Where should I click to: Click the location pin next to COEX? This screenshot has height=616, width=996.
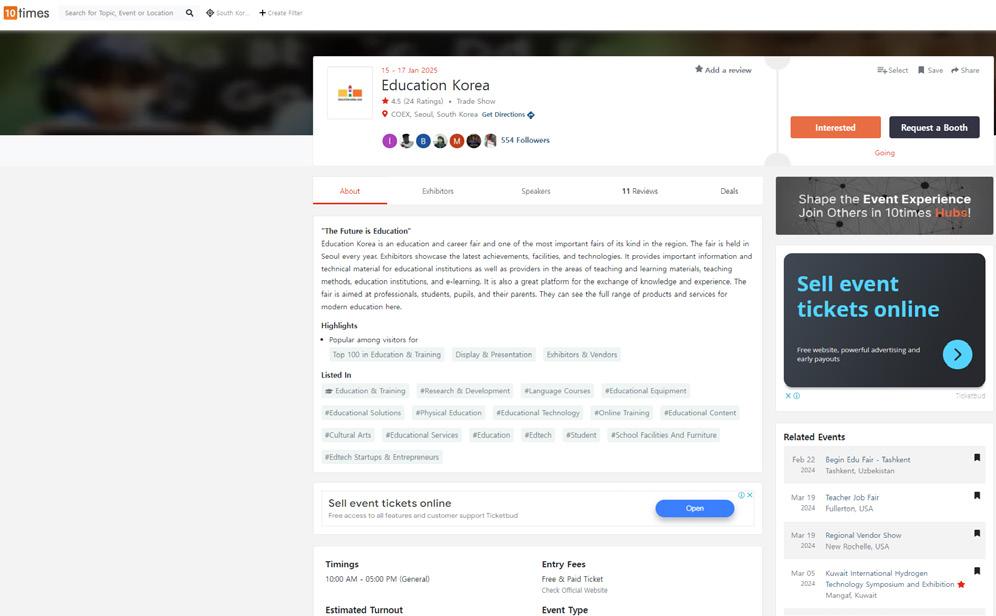coord(384,114)
